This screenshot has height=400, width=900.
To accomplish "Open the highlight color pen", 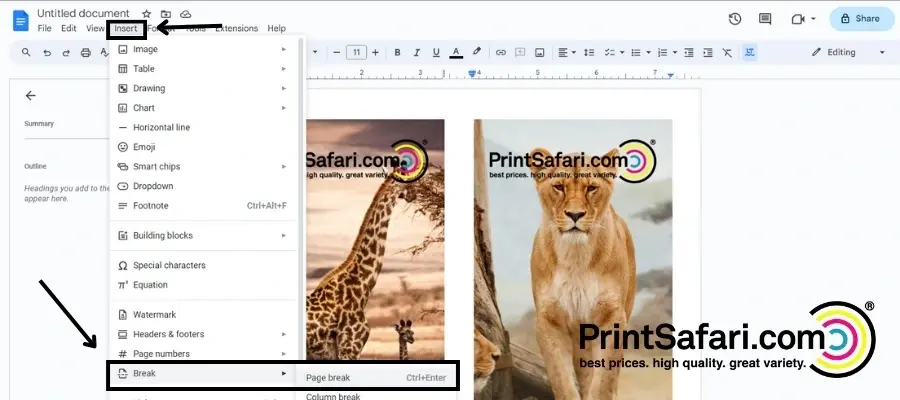I will pyautogui.click(x=476, y=52).
